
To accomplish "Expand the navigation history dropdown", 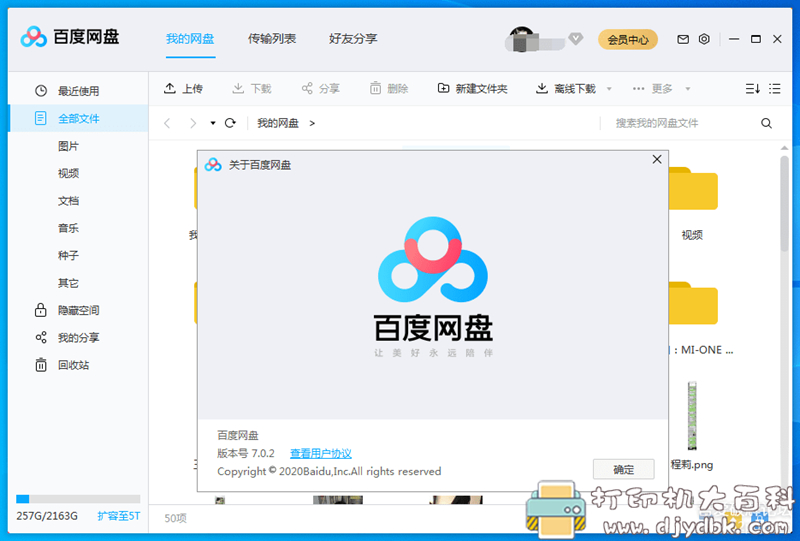I will click(x=213, y=123).
